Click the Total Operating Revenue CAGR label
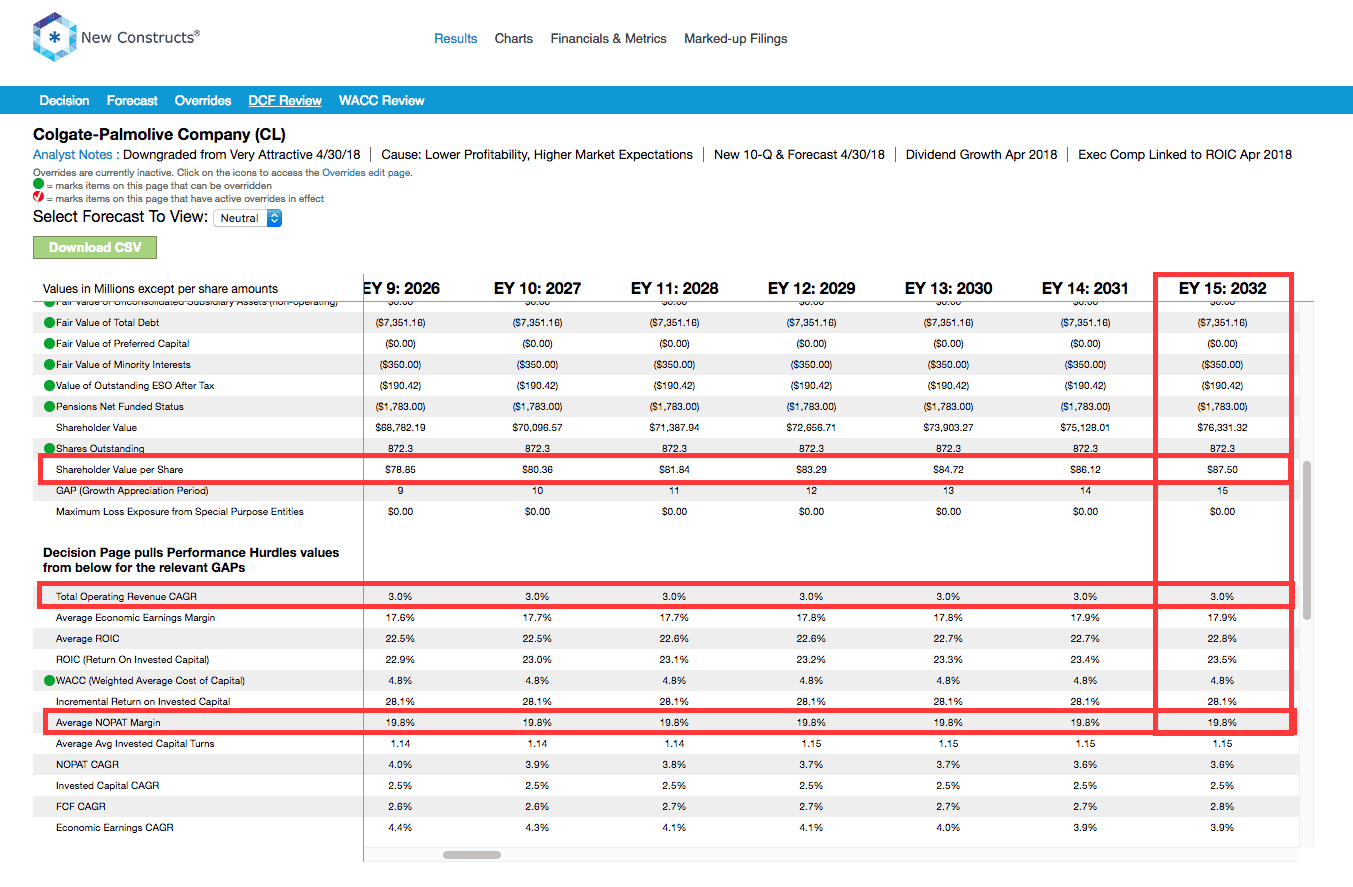1353x887 pixels. 126,597
